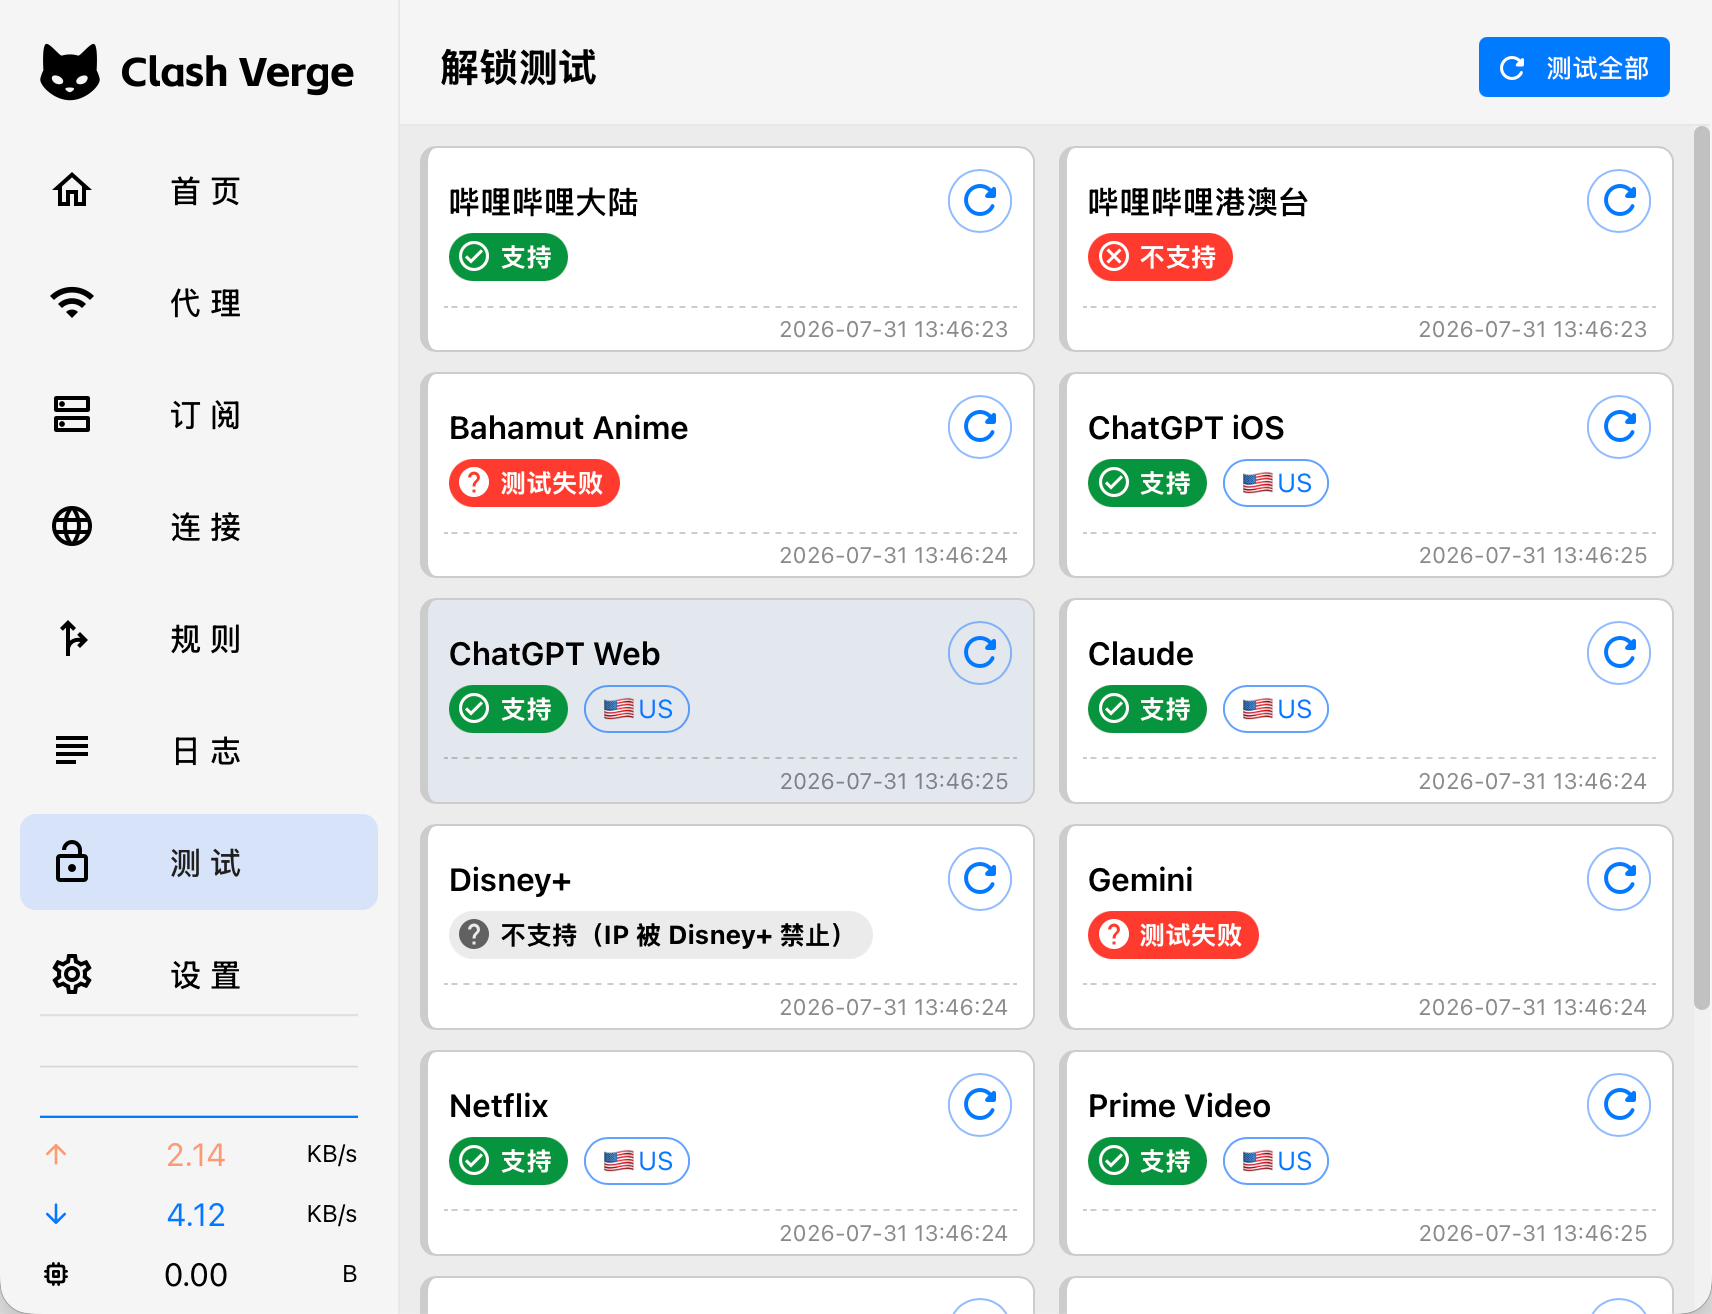The width and height of the screenshot is (1712, 1314).
Task: Refresh the Prime Video test
Action: tap(1619, 1105)
